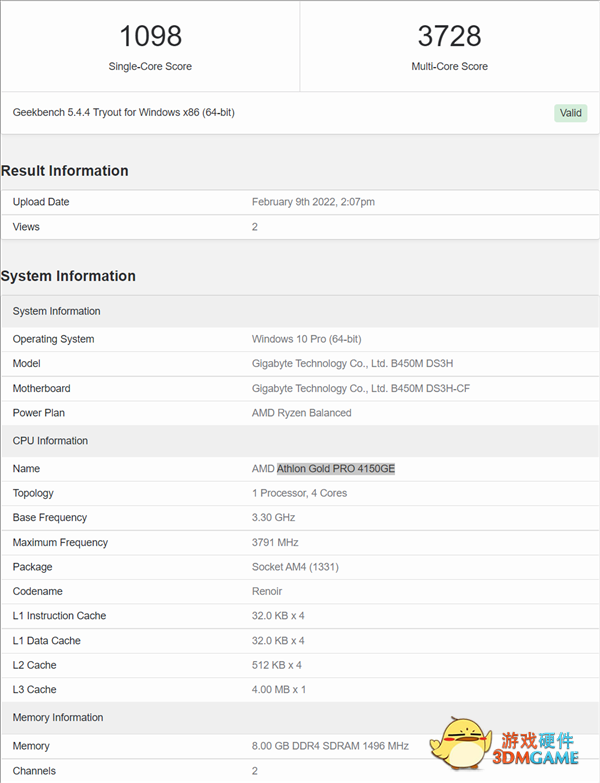Click the Motherboard row label
600x783 pixels.
click(x=41, y=389)
